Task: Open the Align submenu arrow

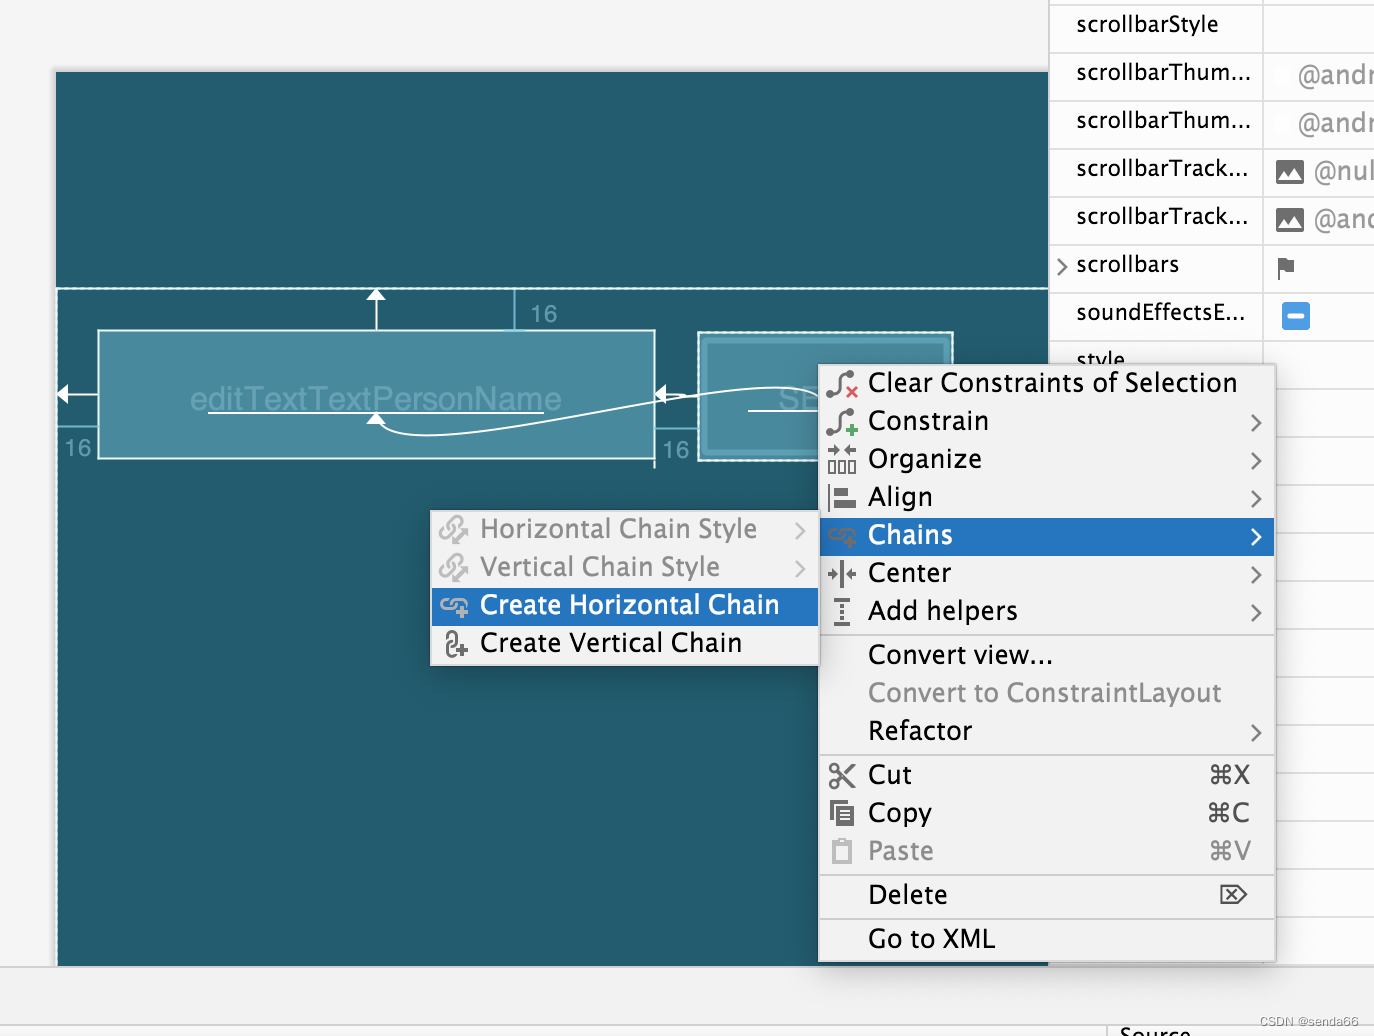Action: [x=1256, y=499]
